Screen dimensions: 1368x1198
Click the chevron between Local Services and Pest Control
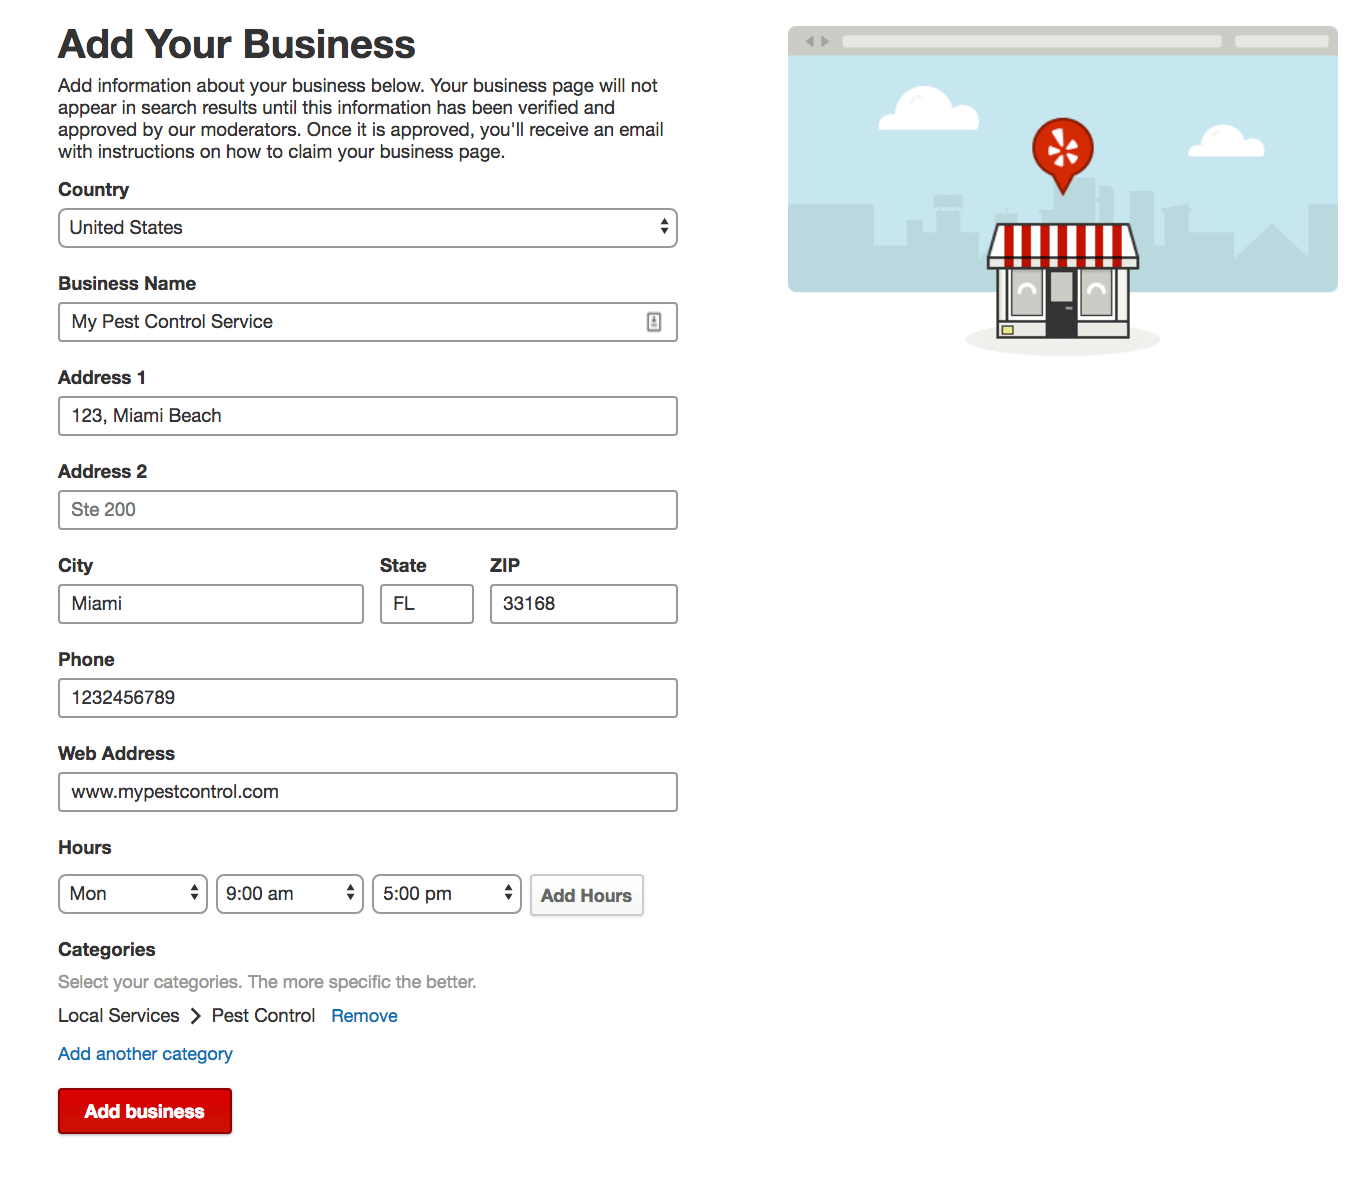point(196,1016)
